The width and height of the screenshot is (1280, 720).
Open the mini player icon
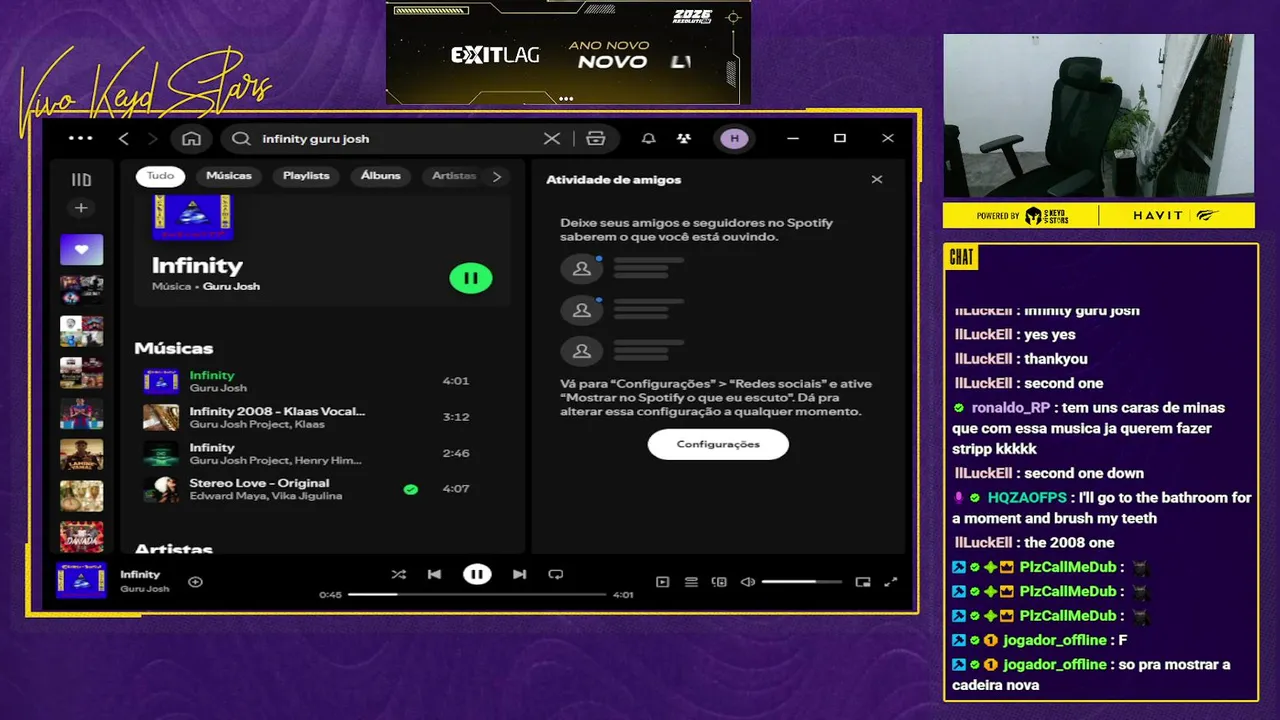pos(863,581)
